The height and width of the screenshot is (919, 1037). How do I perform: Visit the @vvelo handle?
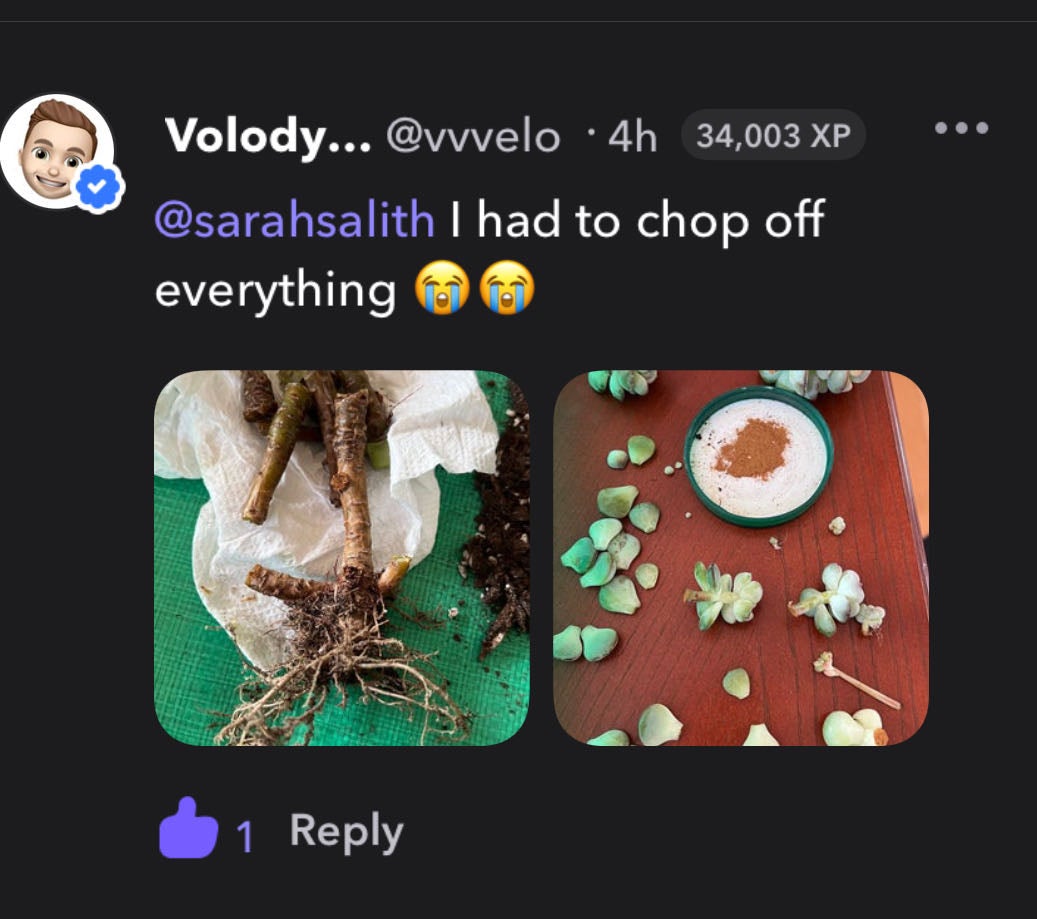pyautogui.click(x=473, y=136)
